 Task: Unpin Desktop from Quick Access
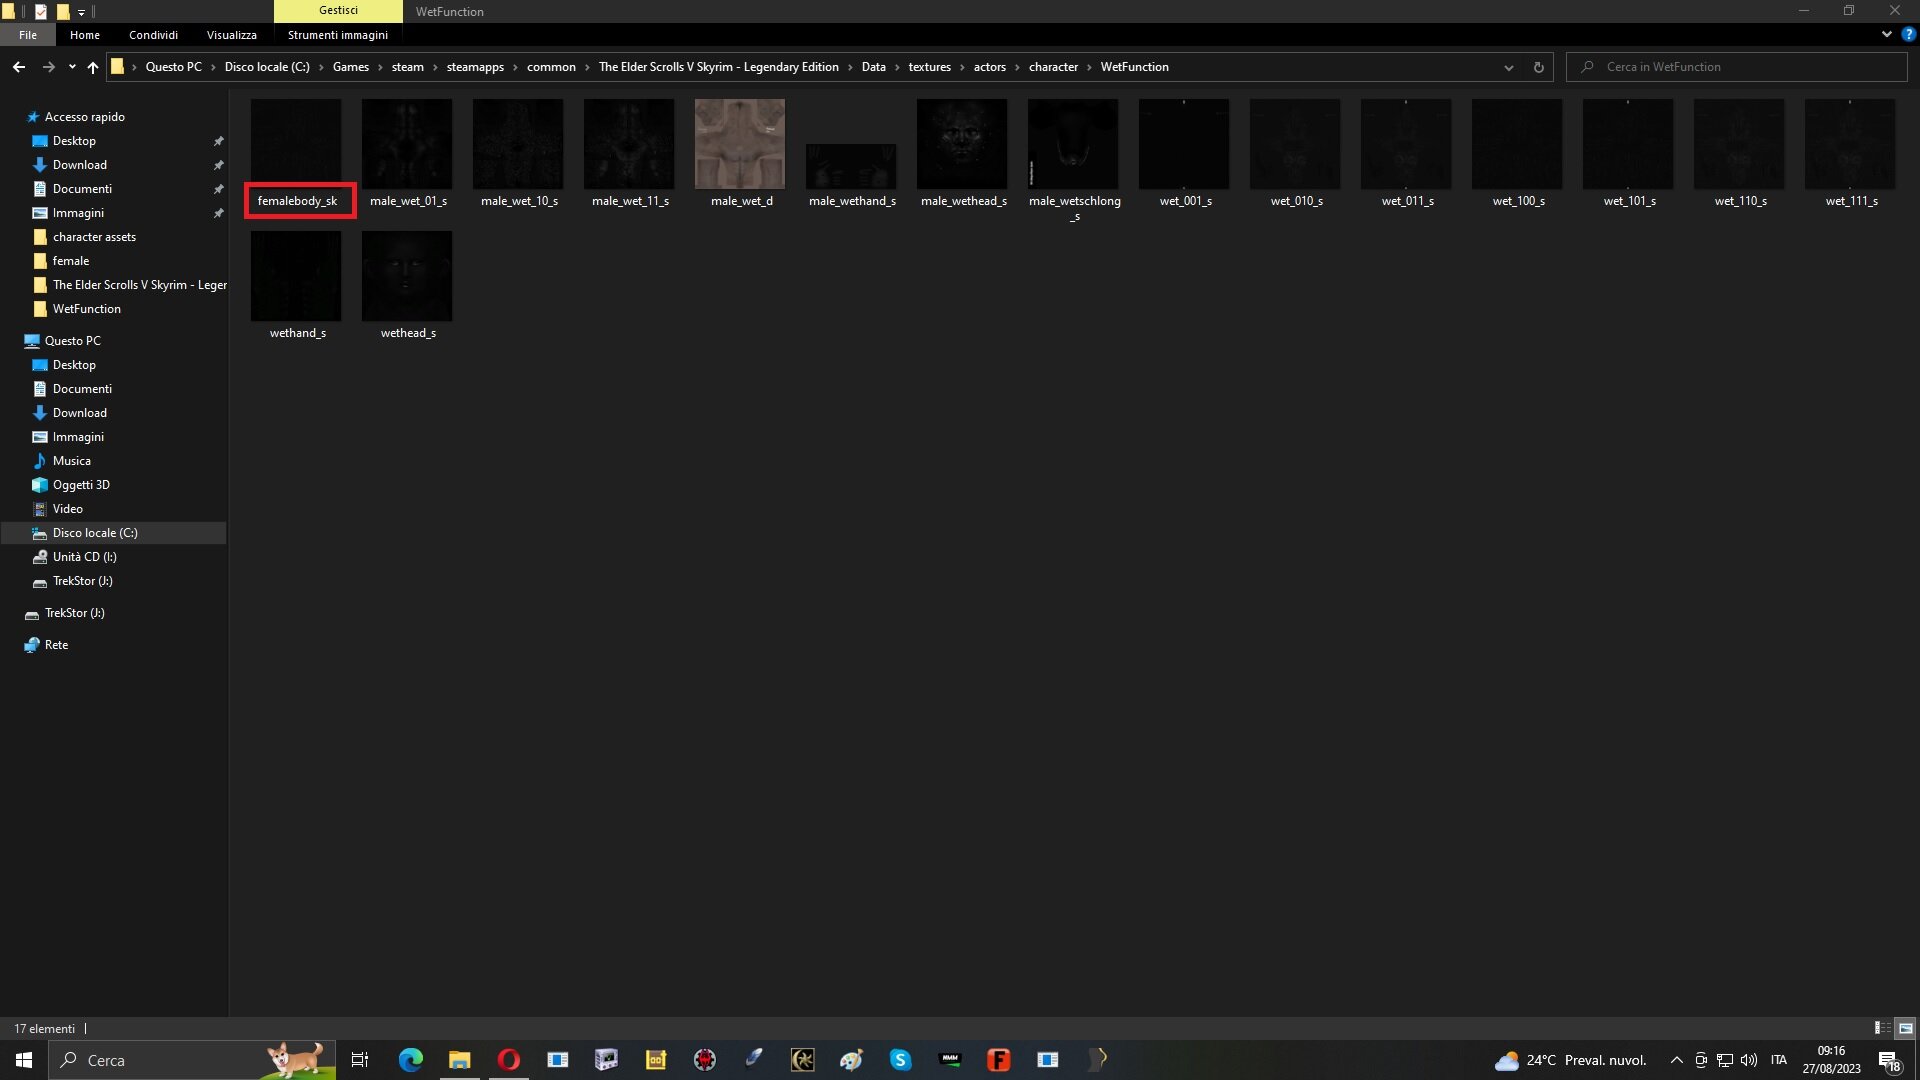(x=218, y=141)
